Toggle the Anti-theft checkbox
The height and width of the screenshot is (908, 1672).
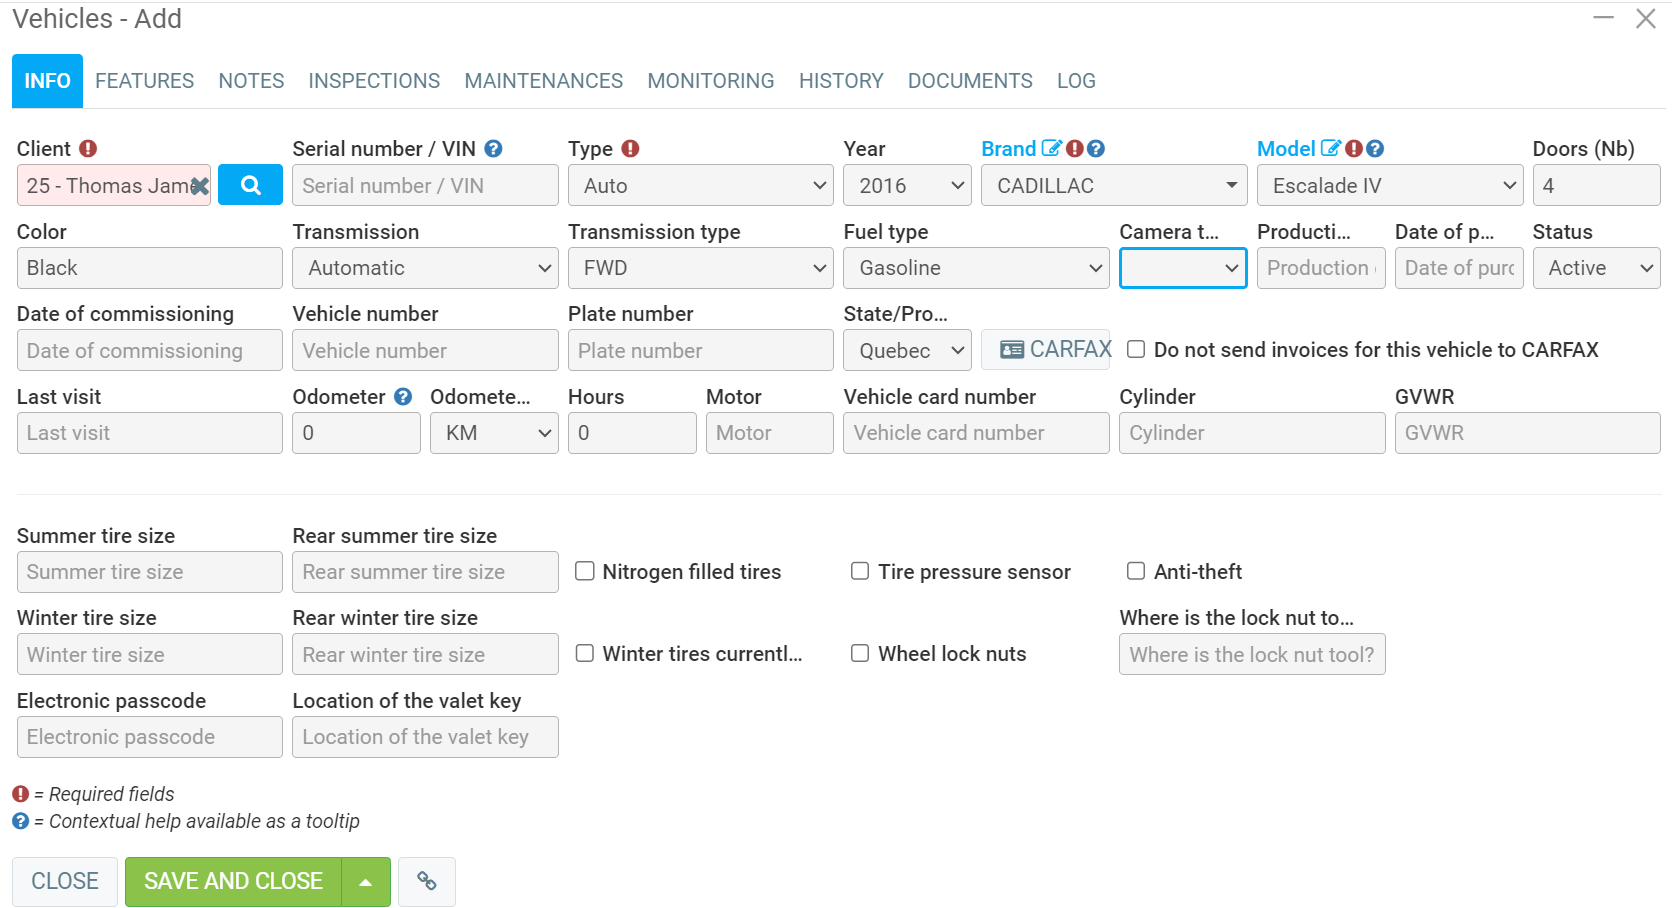point(1136,571)
